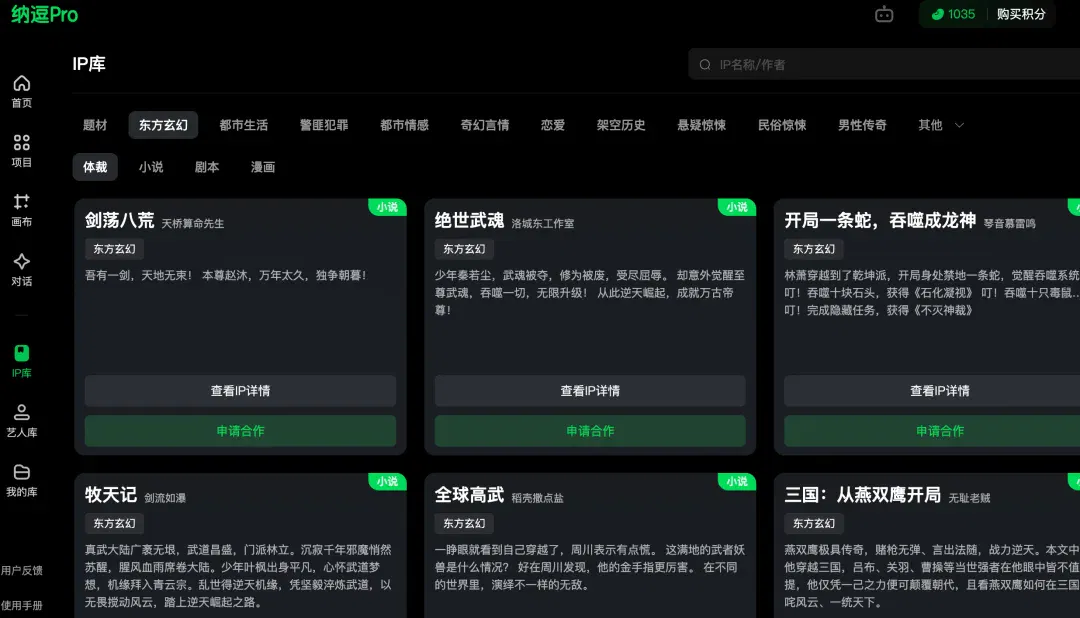Expand the 其他 genre dropdown chevron
This screenshot has height=618, width=1080.
coord(959,125)
